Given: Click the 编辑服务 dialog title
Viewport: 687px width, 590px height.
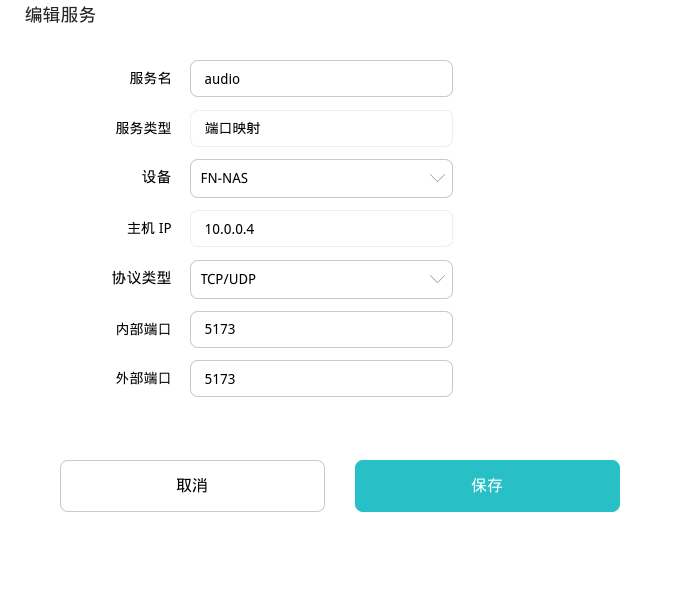Looking at the screenshot, I should pyautogui.click(x=60, y=15).
